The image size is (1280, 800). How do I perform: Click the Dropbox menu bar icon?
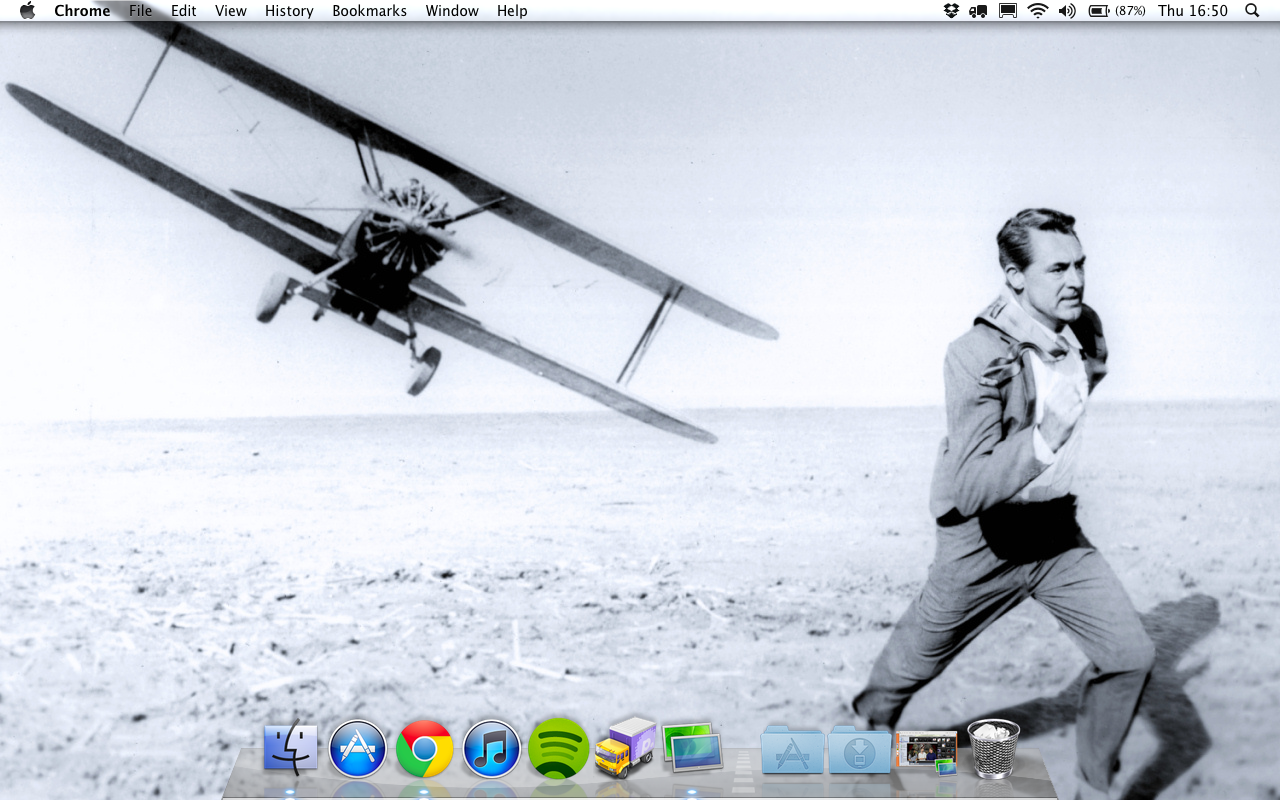point(951,11)
